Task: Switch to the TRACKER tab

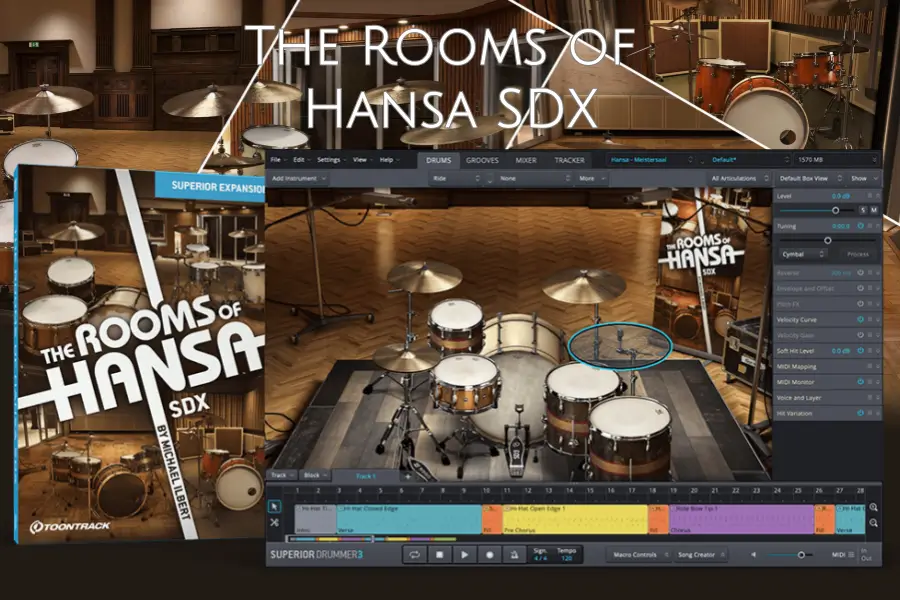Action: (x=569, y=160)
